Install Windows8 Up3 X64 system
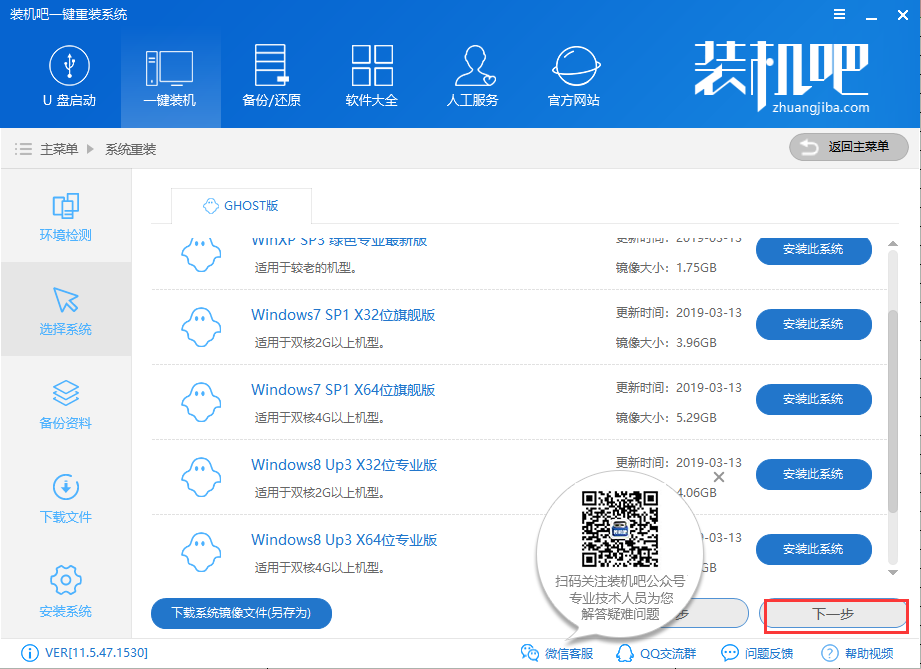The image size is (921, 669). (814, 549)
